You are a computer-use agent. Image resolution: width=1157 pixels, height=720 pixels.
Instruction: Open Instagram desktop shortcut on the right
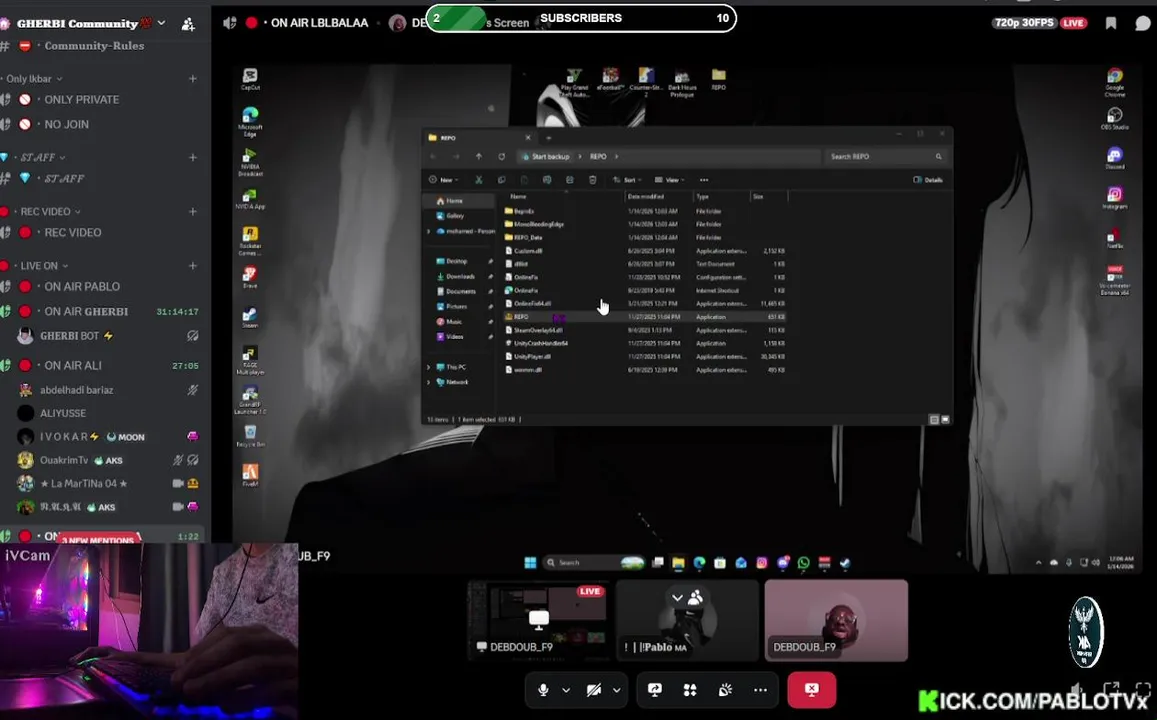[1115, 198]
